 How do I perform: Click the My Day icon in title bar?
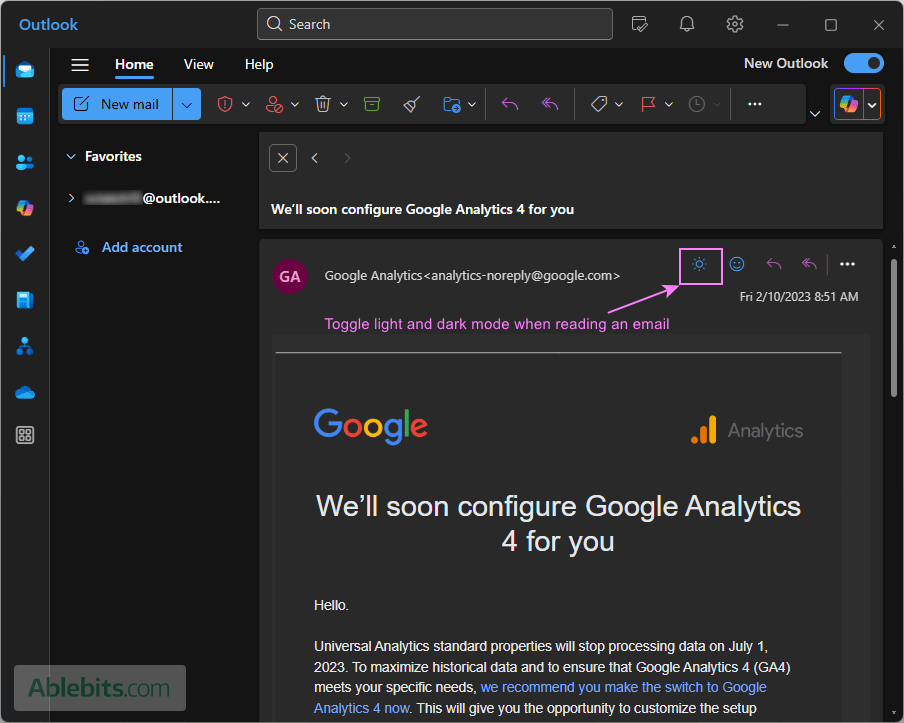coord(639,24)
